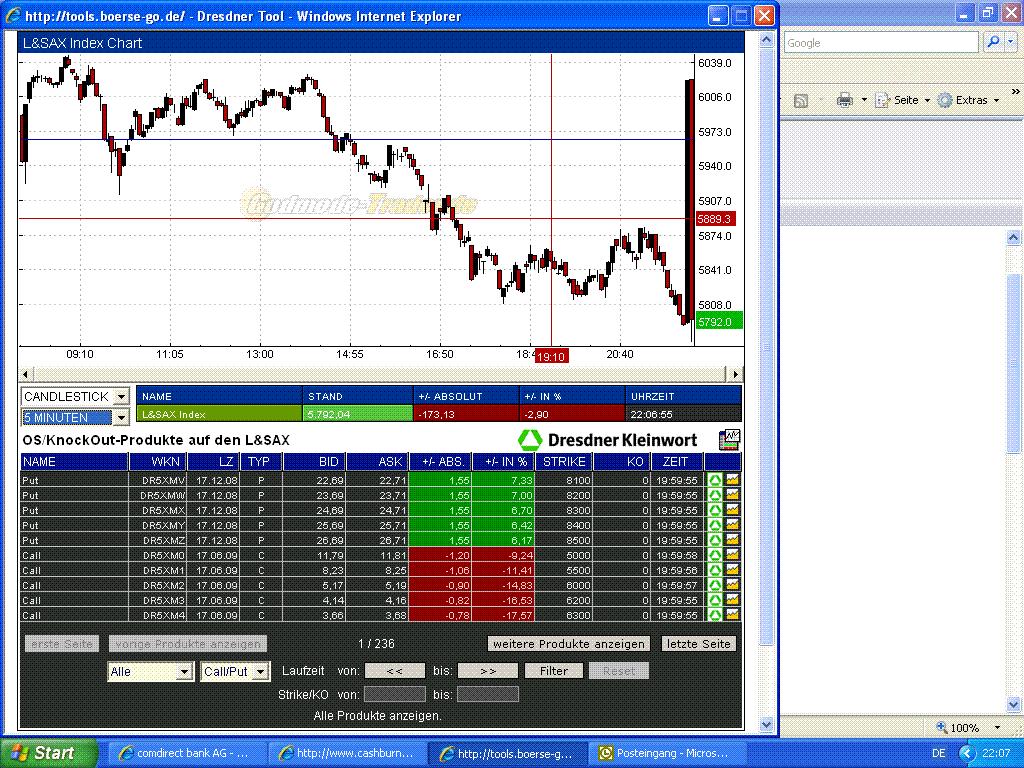Expand the print options arrow

click(864, 101)
